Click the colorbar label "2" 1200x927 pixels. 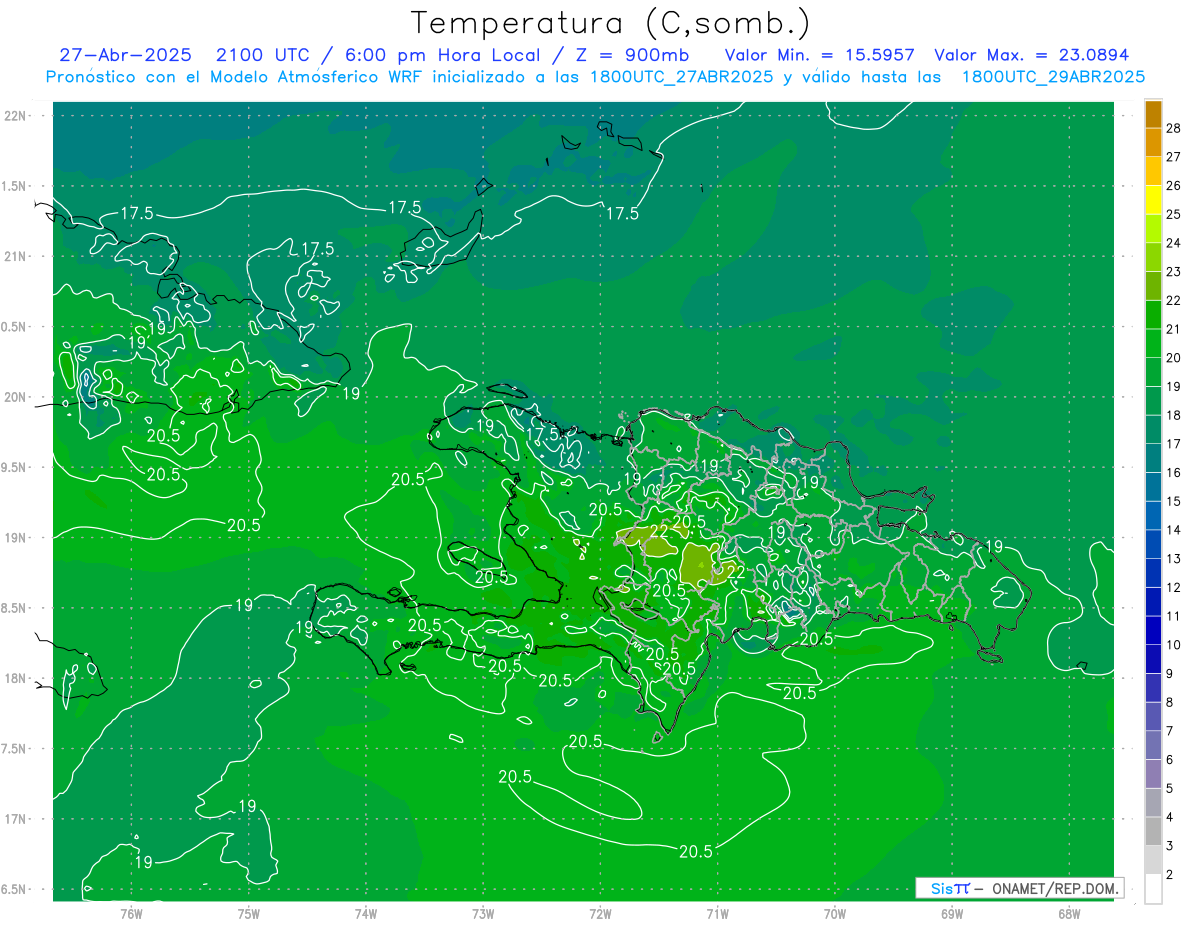[x=1170, y=875]
